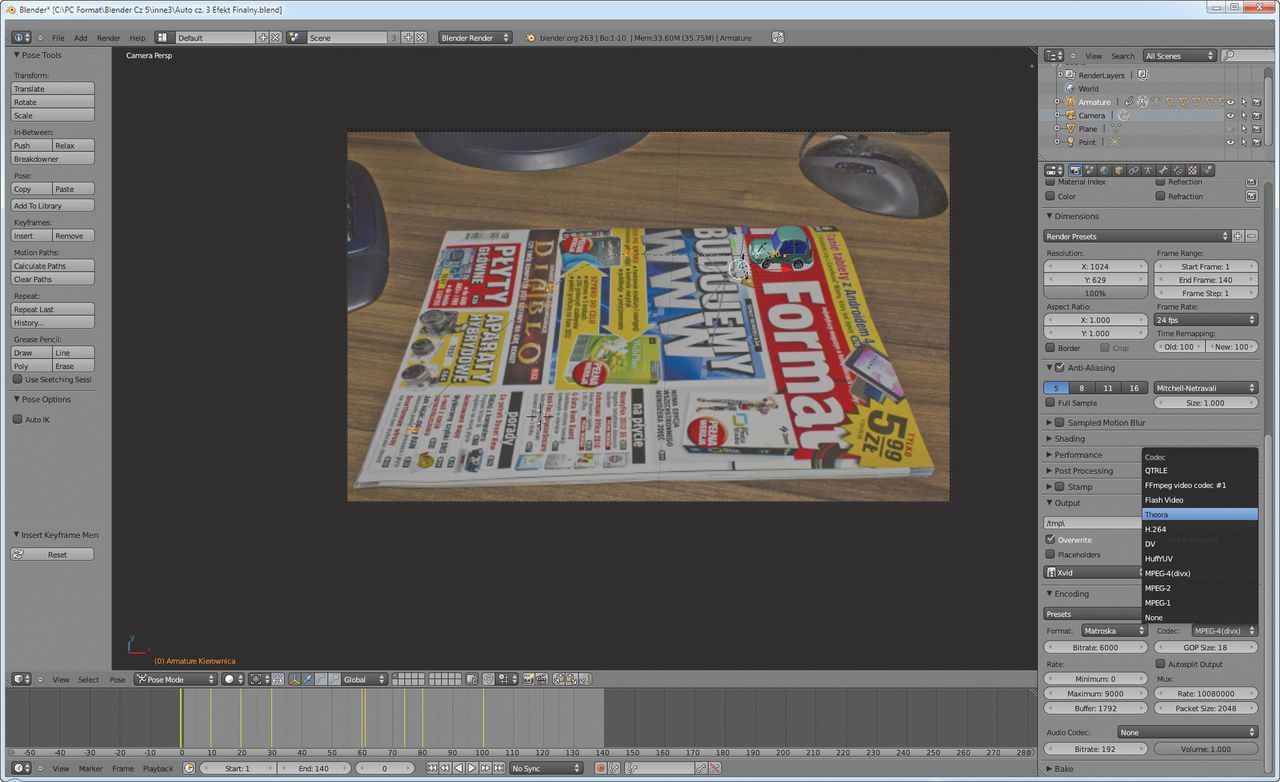1280x782 pixels.
Task: Jump to first frame in timeline
Action: (x=431, y=768)
